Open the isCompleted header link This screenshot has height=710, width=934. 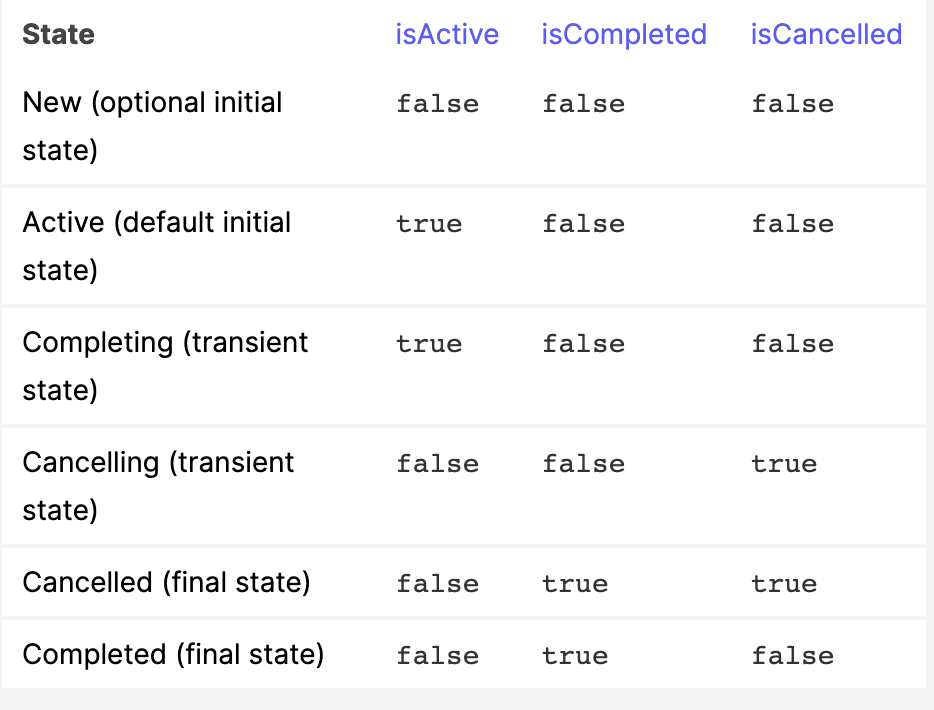click(x=624, y=34)
